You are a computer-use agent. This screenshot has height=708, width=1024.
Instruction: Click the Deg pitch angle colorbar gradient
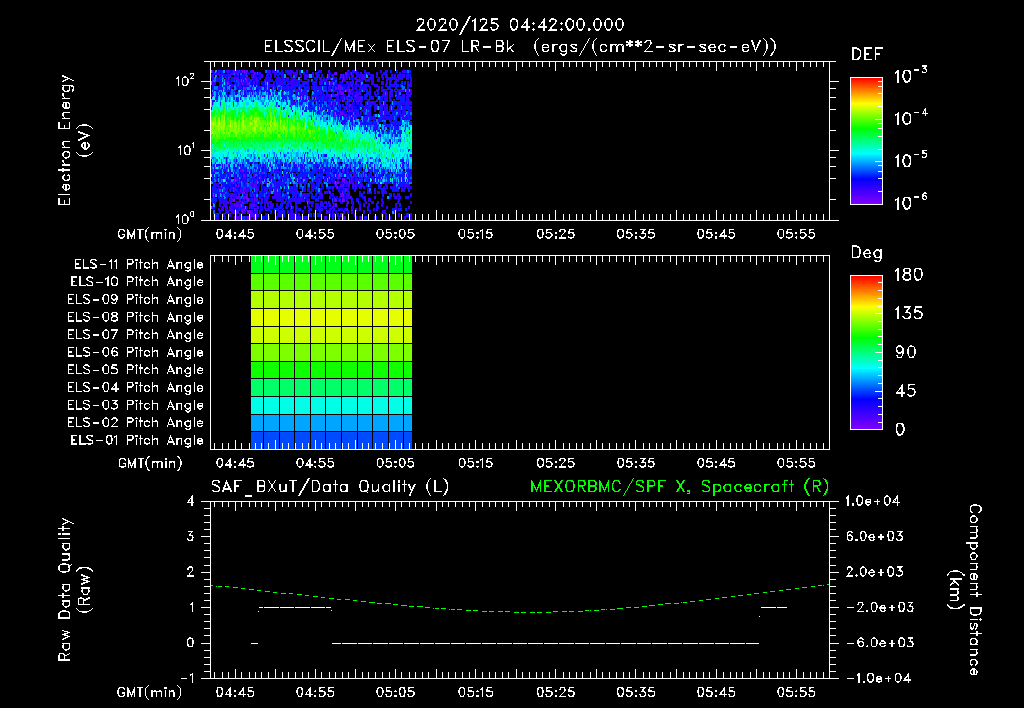point(866,352)
